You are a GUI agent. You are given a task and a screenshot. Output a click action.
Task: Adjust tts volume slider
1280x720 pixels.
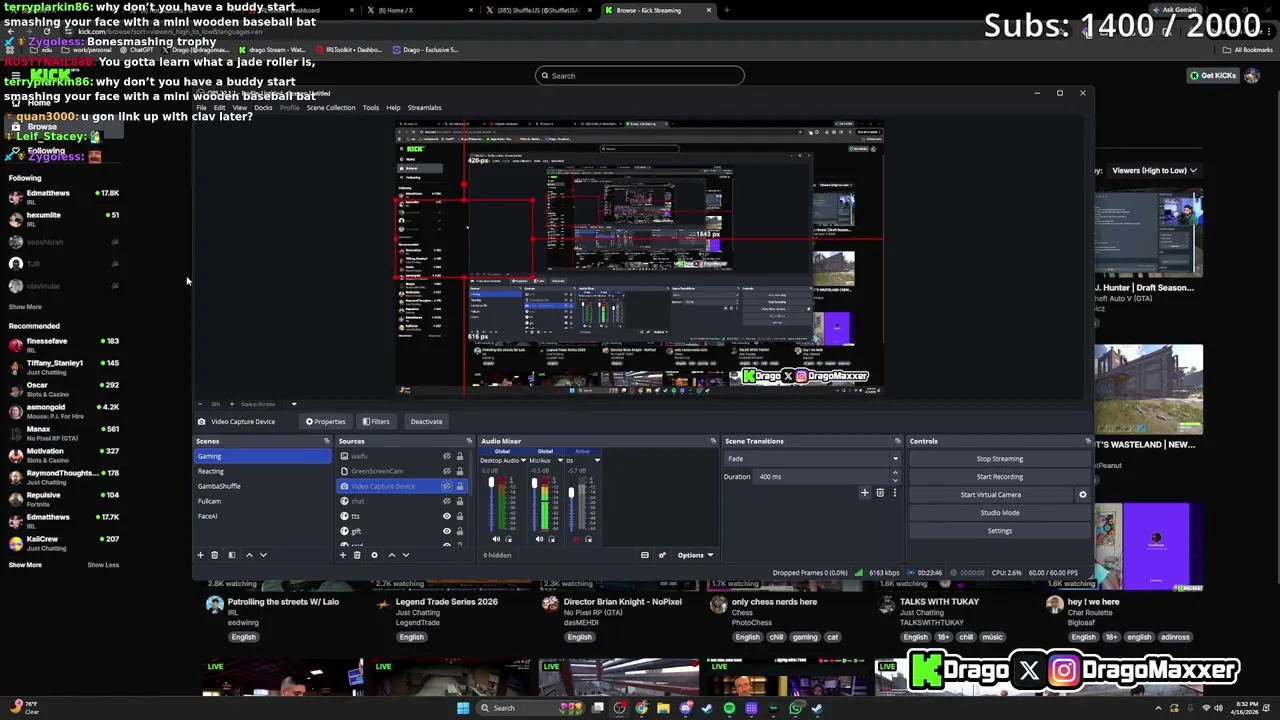[571, 504]
